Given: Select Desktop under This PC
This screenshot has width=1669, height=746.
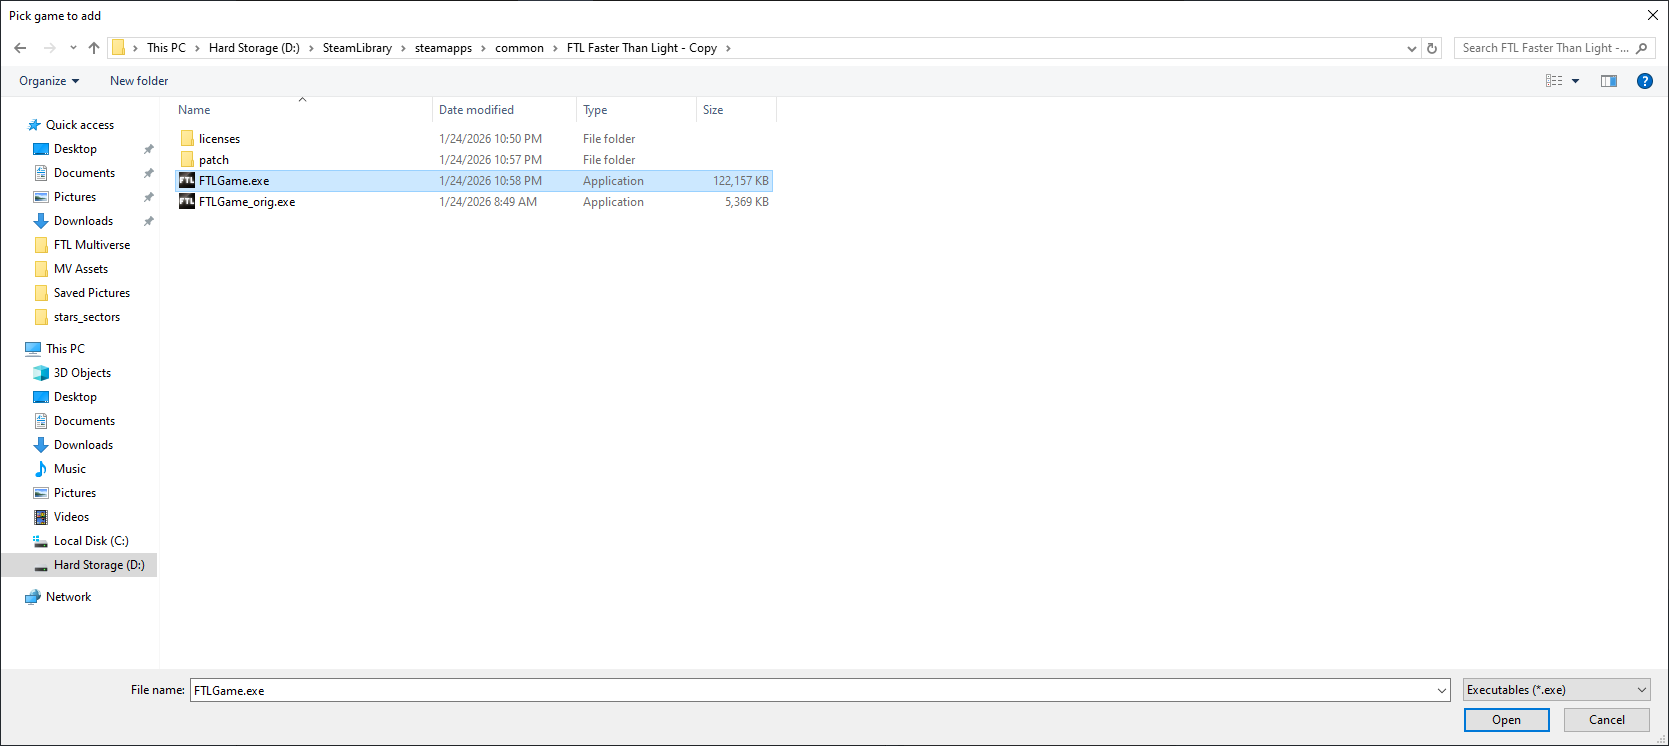Looking at the screenshot, I should click(x=75, y=397).
